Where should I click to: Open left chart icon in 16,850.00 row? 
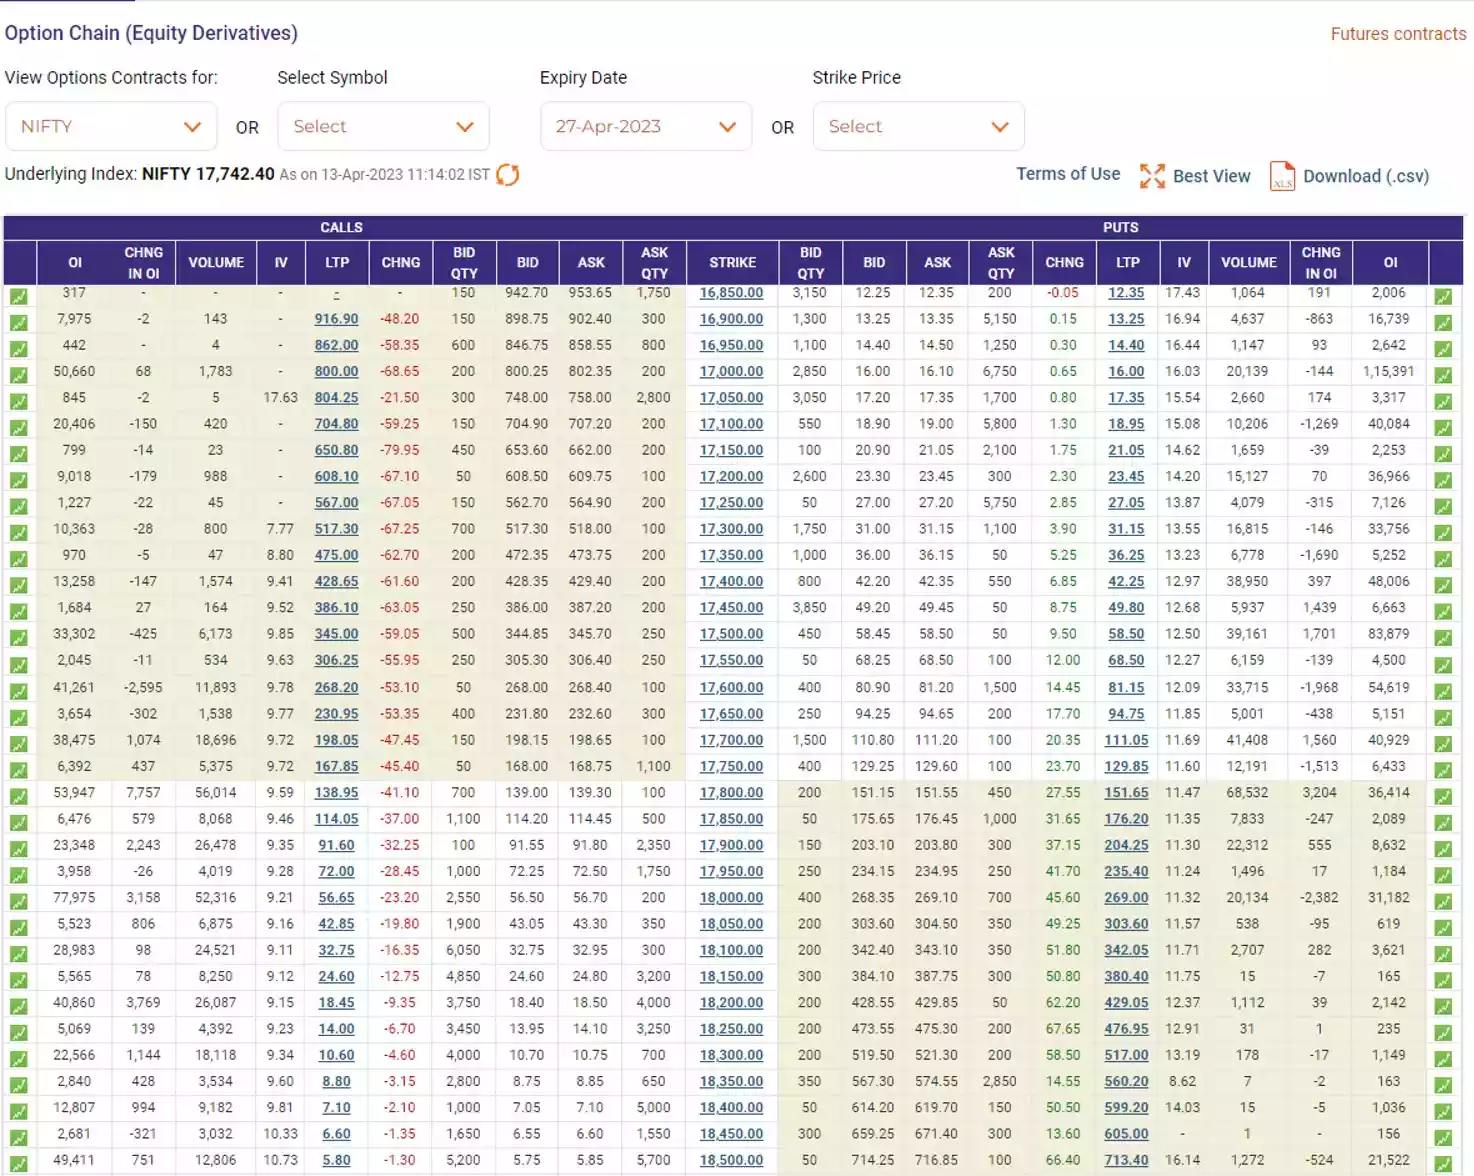(19, 296)
